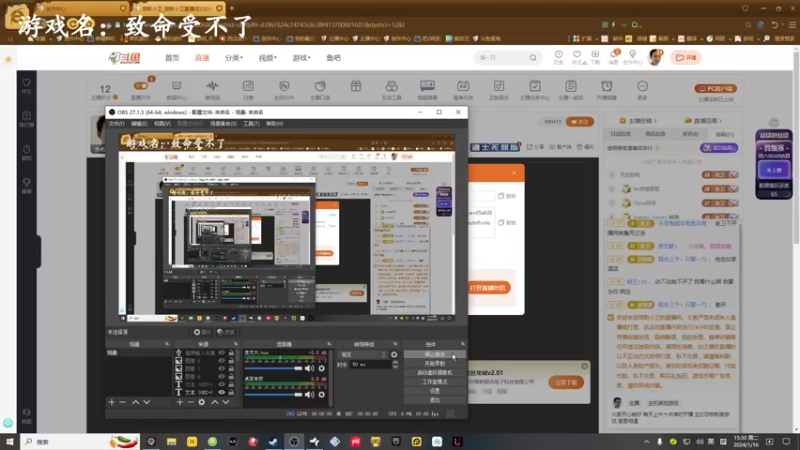Expand 视频 dropdown in site navigation

click(x=267, y=58)
